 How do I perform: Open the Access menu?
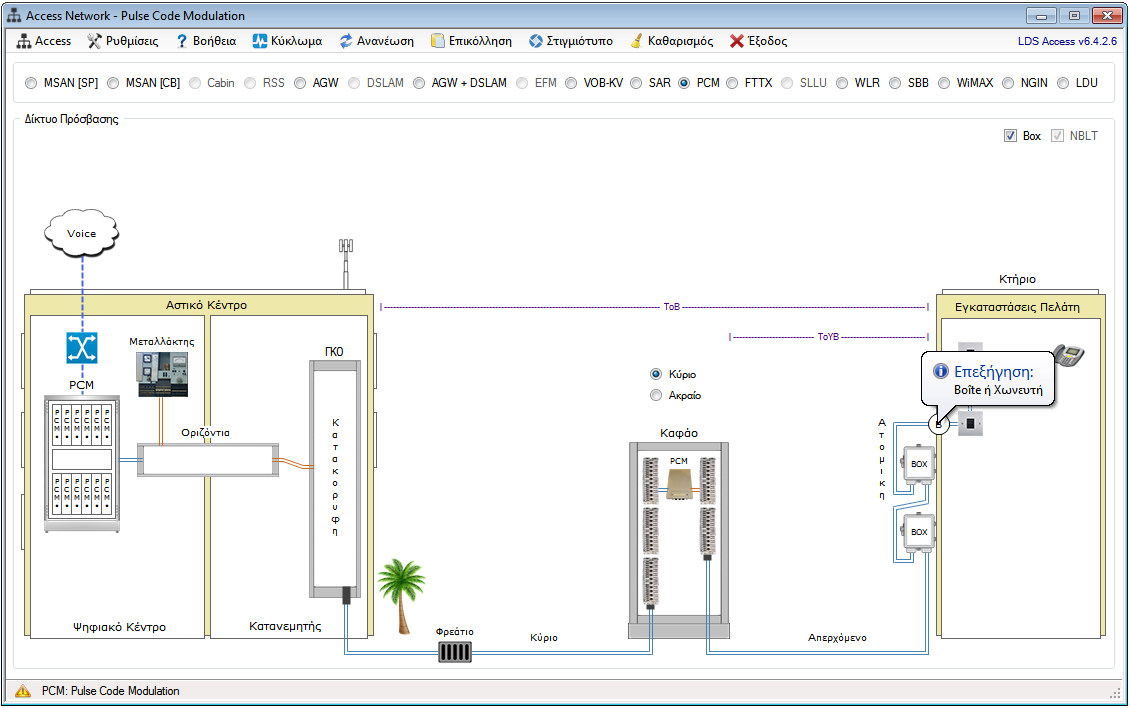(x=44, y=41)
